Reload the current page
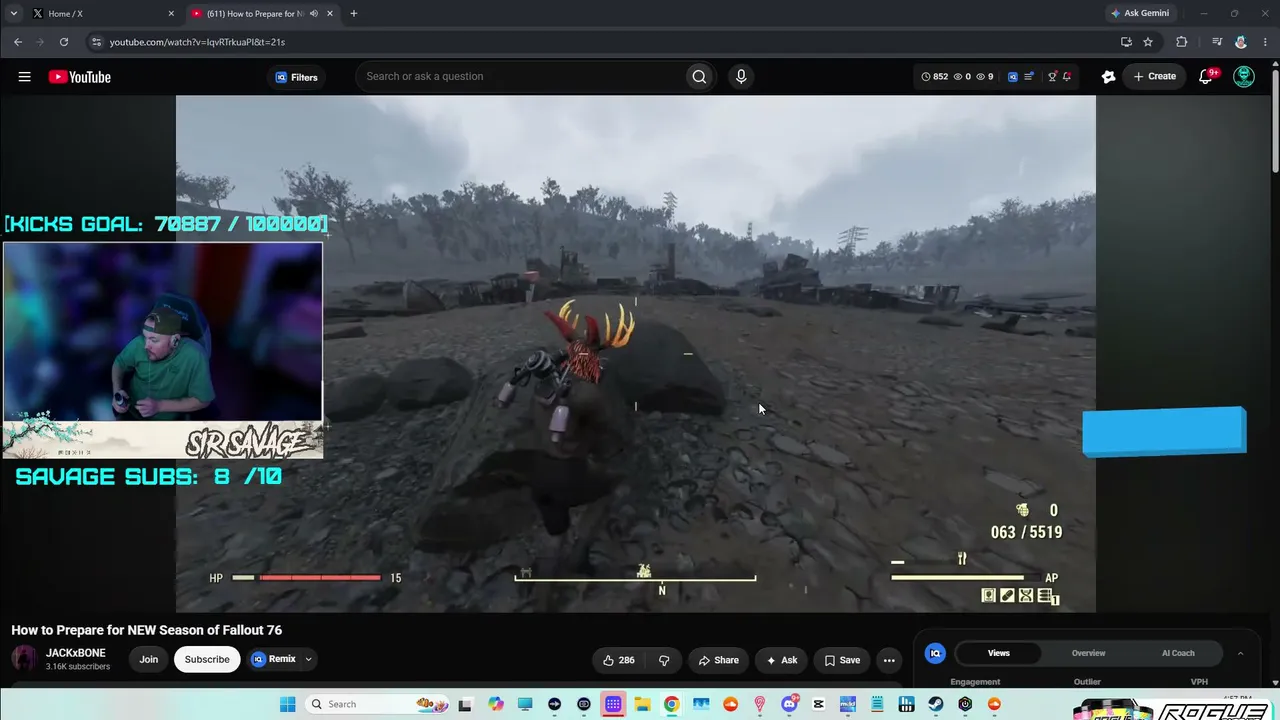 pyautogui.click(x=64, y=42)
